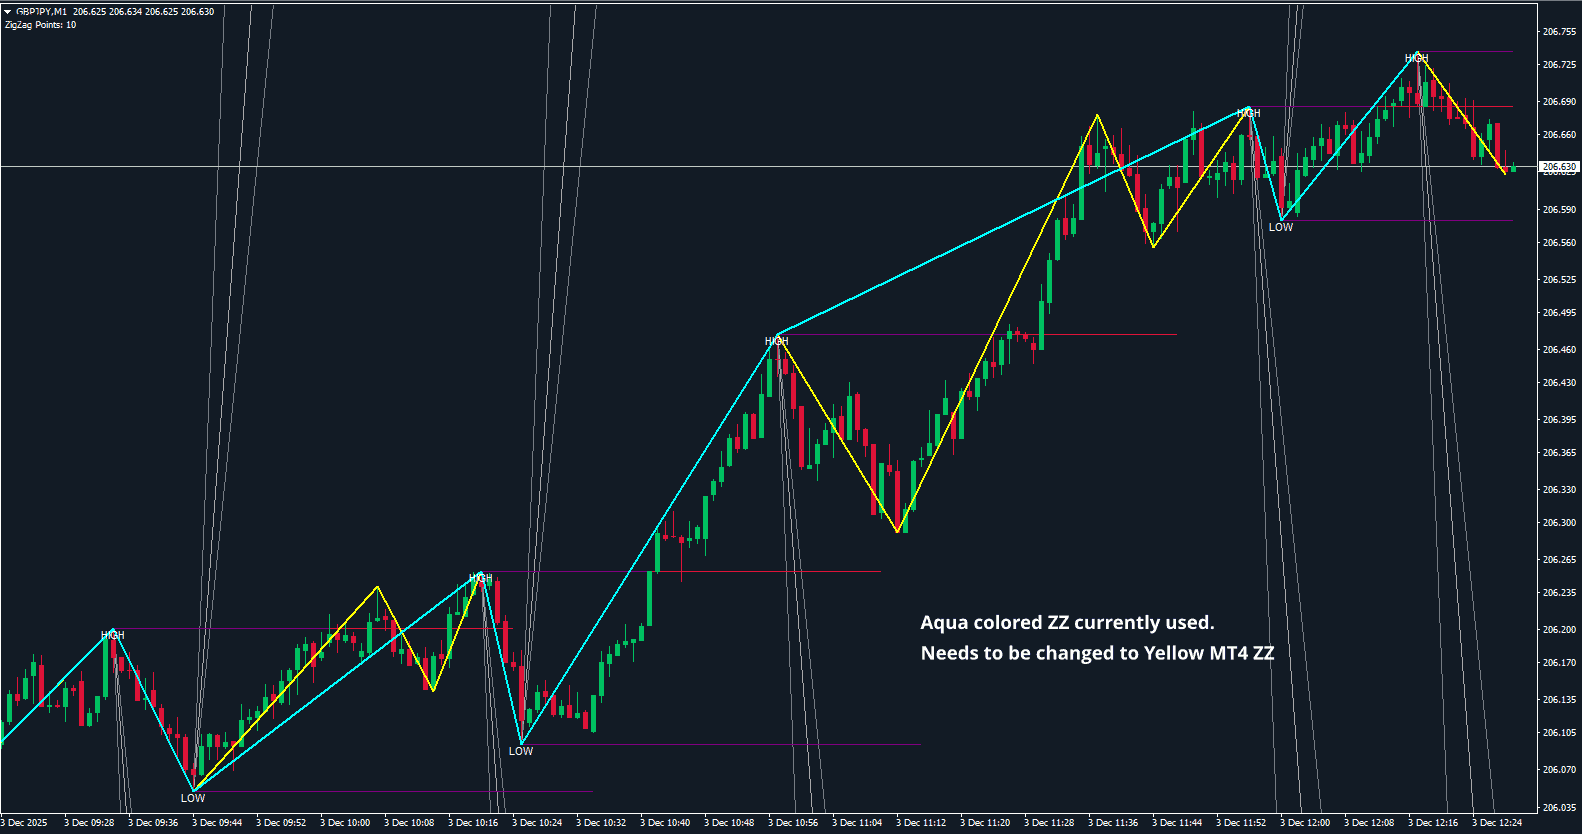Click the '3 Dec 12:16' time label
Screen dimensions: 1582x834
coord(1433,823)
